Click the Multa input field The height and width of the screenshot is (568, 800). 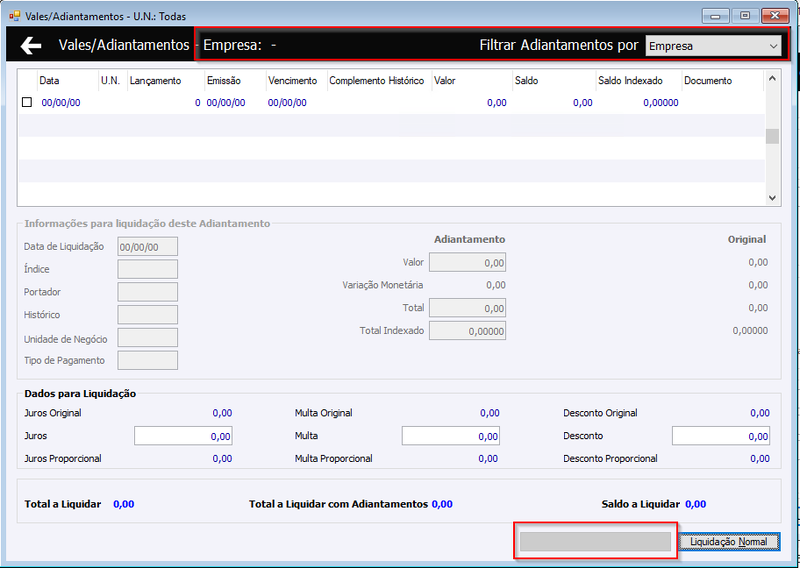click(x=451, y=436)
